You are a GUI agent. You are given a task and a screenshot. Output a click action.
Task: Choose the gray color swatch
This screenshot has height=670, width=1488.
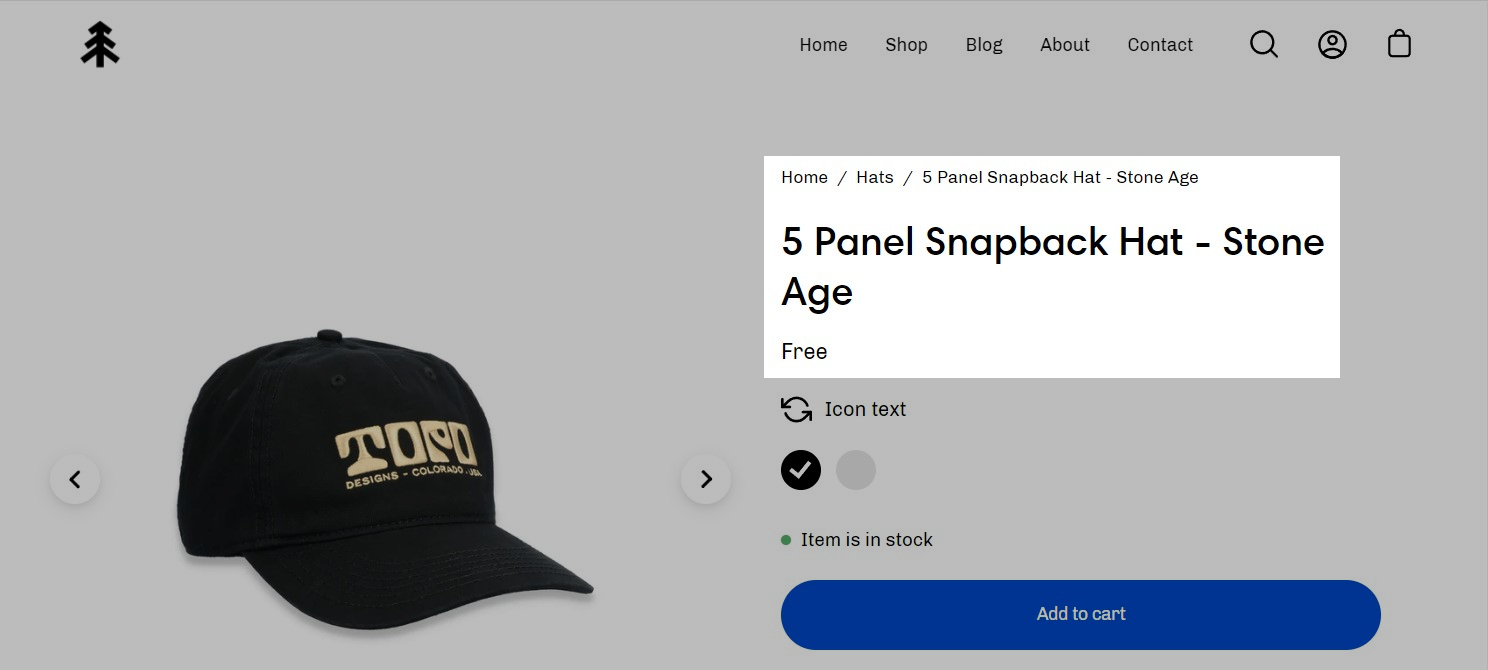(856, 470)
